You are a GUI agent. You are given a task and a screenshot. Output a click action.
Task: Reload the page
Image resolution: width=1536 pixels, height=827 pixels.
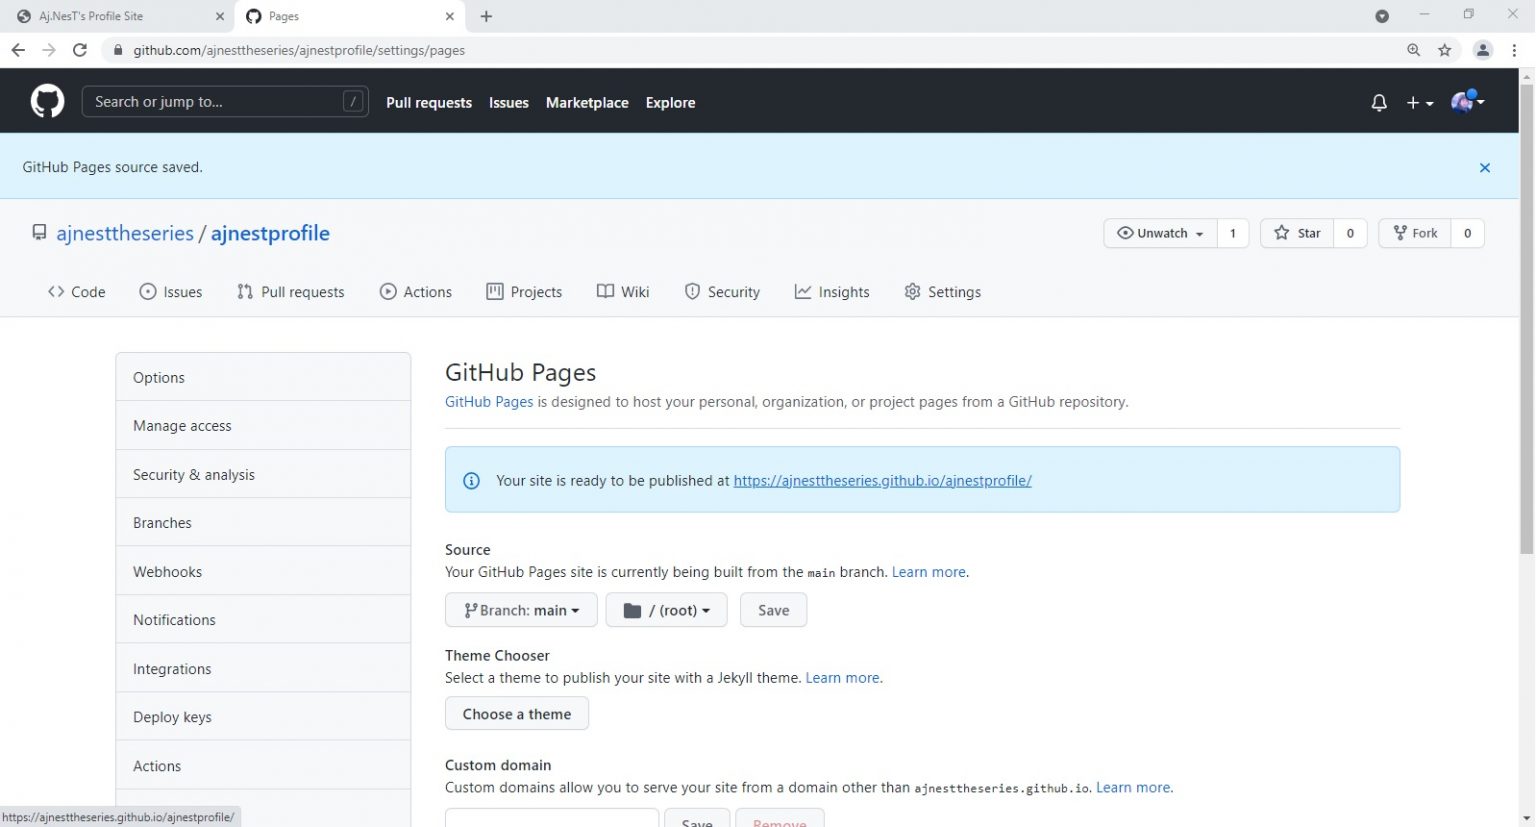tap(80, 50)
